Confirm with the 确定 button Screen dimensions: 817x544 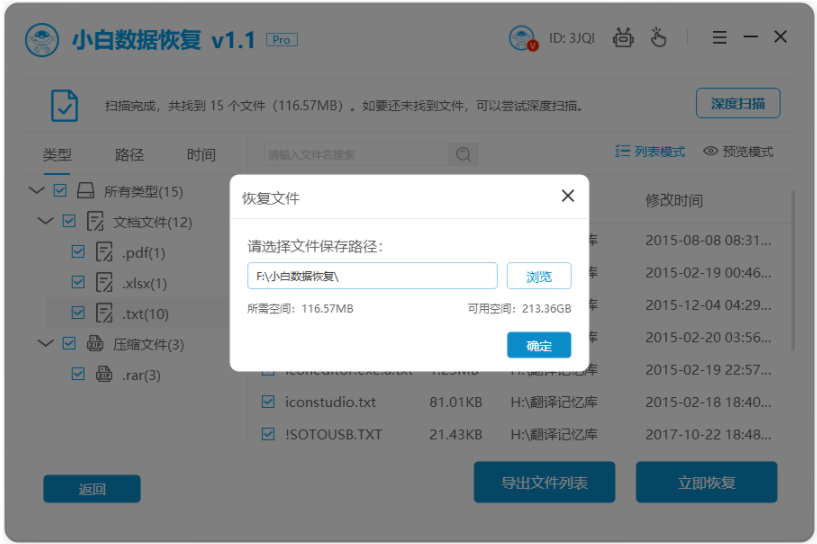click(539, 345)
